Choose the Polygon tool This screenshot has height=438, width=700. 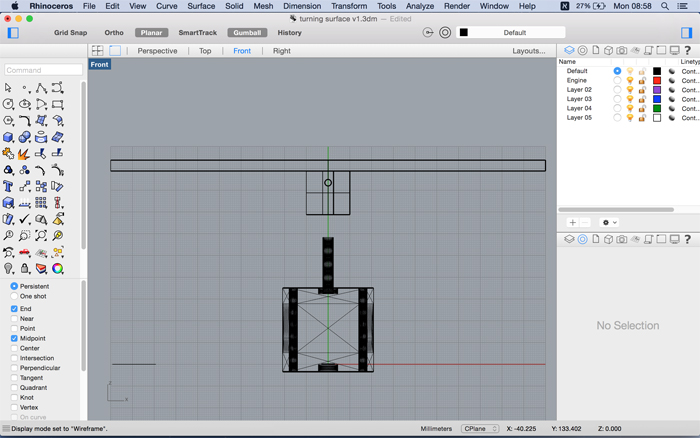click(8, 121)
